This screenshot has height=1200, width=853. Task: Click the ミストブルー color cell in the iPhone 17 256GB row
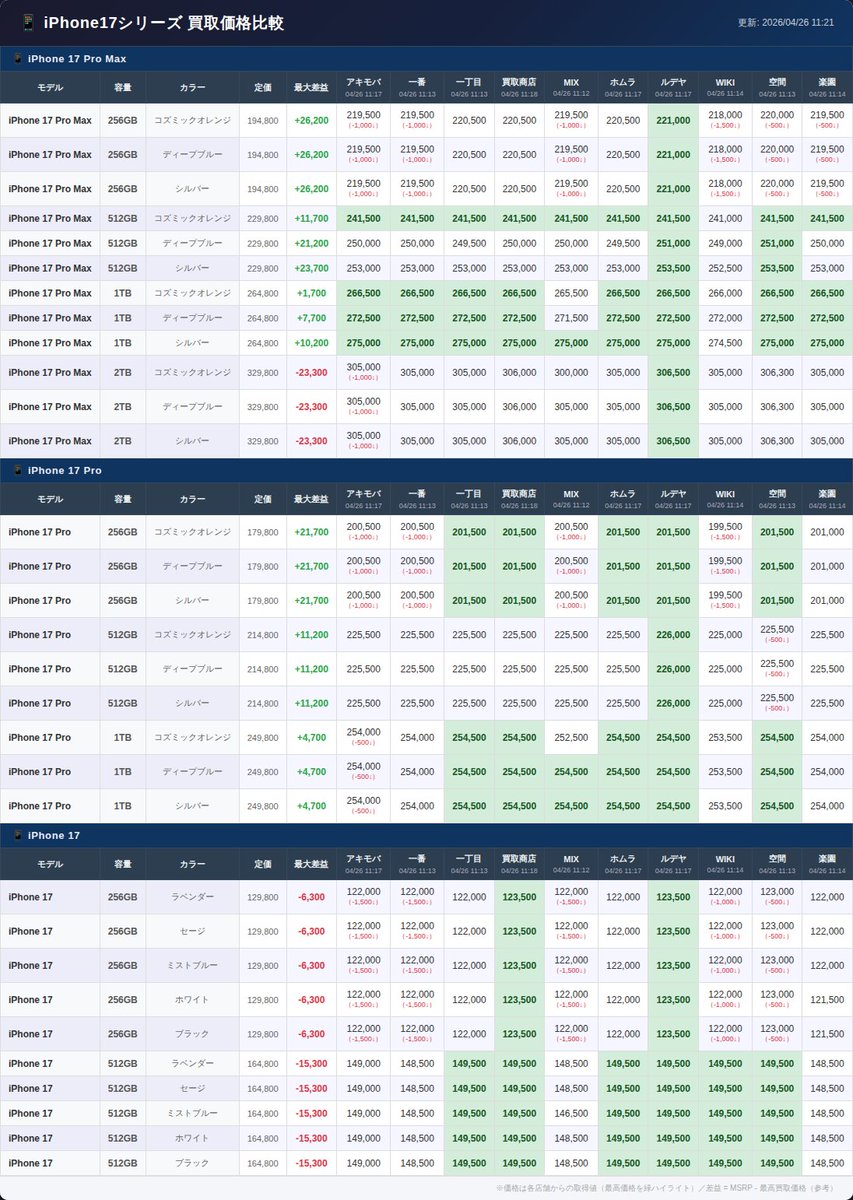click(193, 966)
